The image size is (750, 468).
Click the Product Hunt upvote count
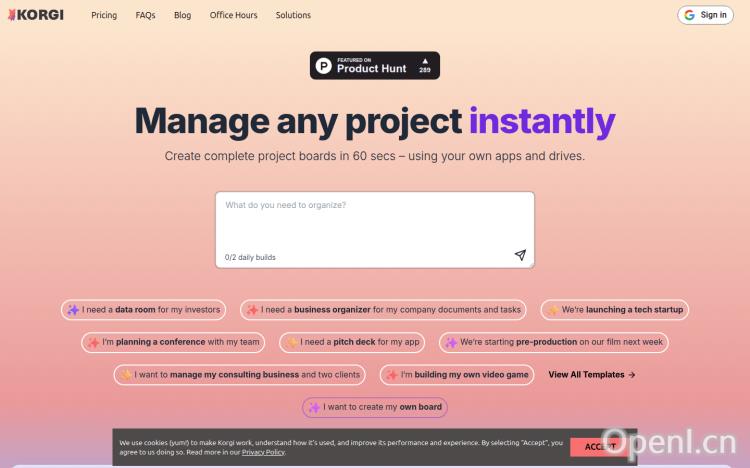[424, 66]
